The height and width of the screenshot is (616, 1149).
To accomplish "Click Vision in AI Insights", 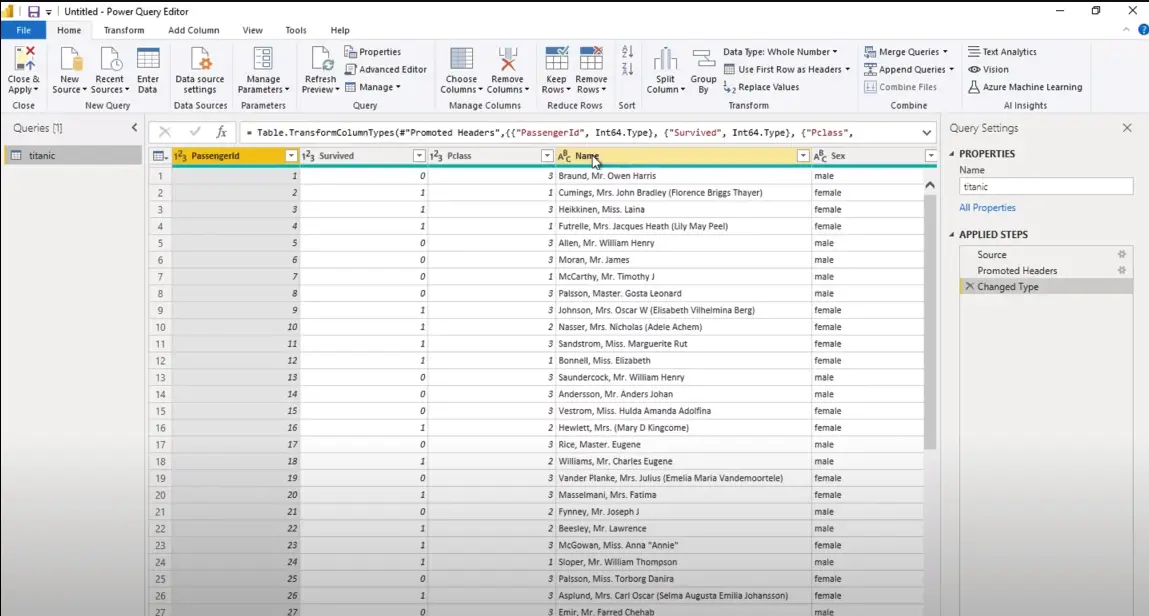I will pyautogui.click(x=989, y=70).
